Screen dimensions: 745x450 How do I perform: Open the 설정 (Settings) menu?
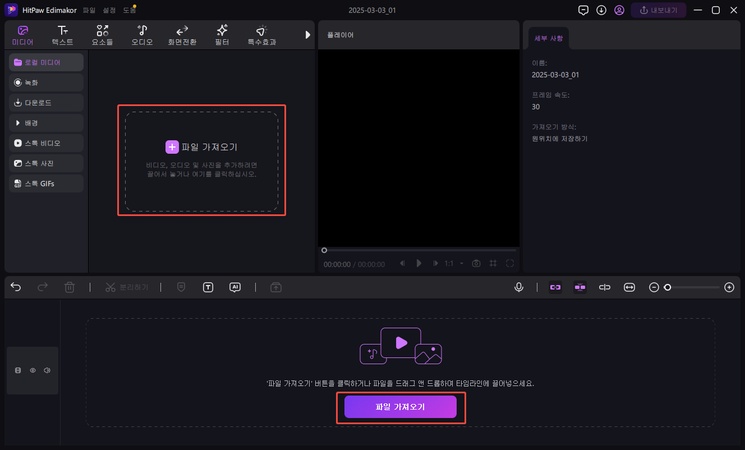point(109,10)
